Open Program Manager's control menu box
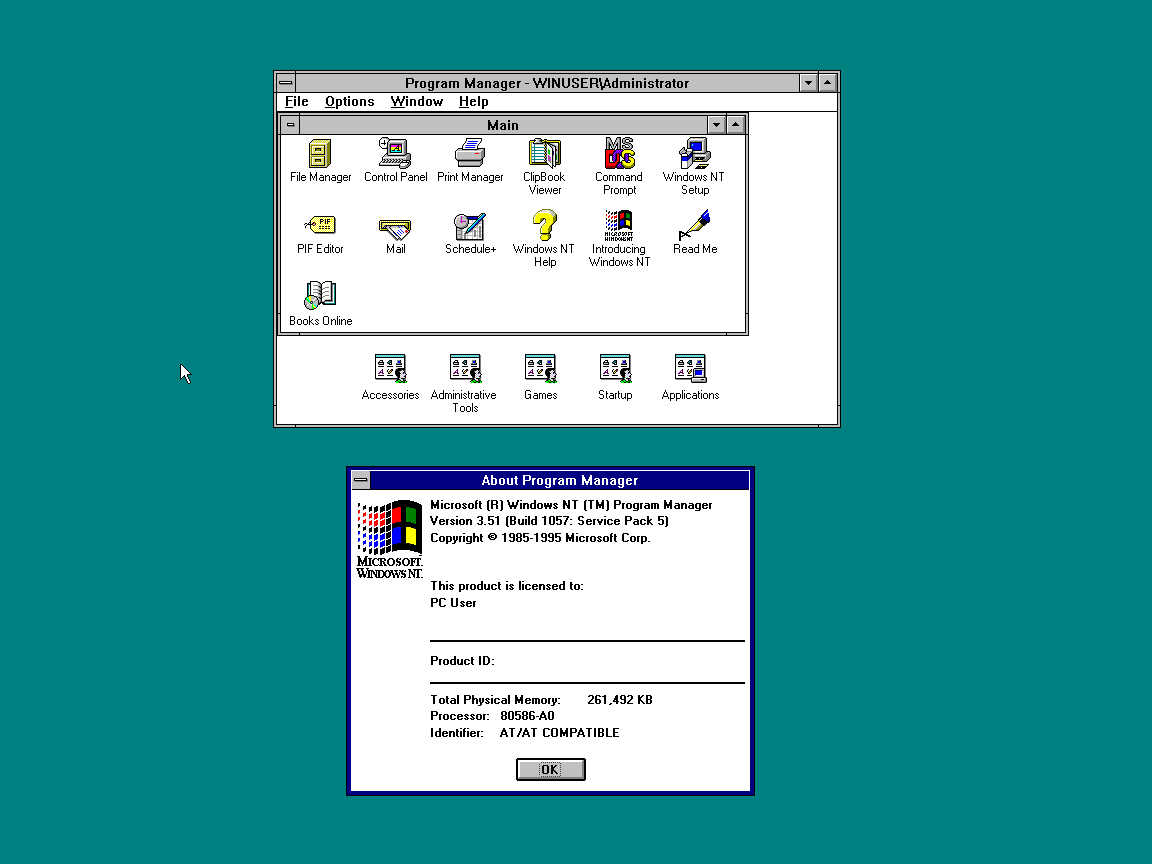The height and width of the screenshot is (864, 1152). (x=285, y=82)
